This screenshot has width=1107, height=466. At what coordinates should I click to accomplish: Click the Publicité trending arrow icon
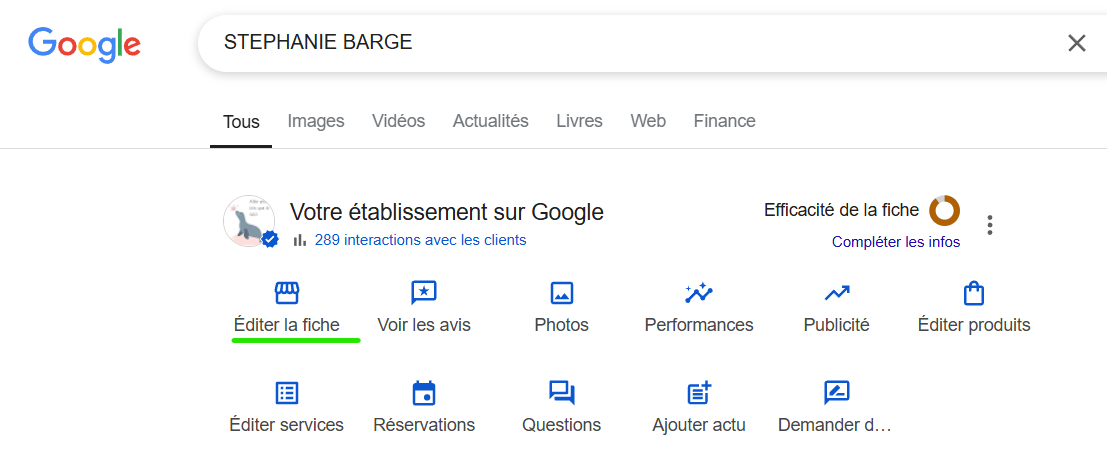pos(837,292)
